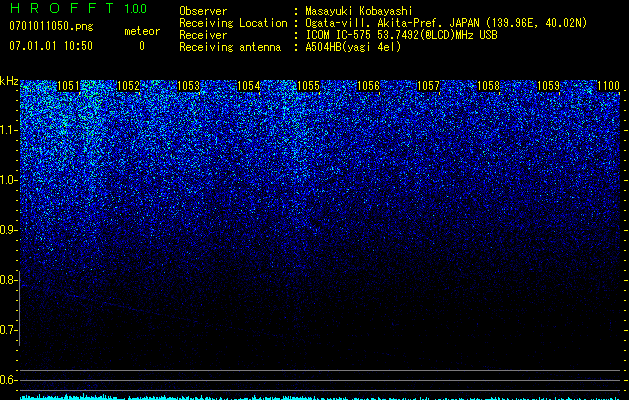Viewport: 629px width, 400px height.
Task: Click the antenna A504HB(yagi 4el) text
Action: pos(353,47)
